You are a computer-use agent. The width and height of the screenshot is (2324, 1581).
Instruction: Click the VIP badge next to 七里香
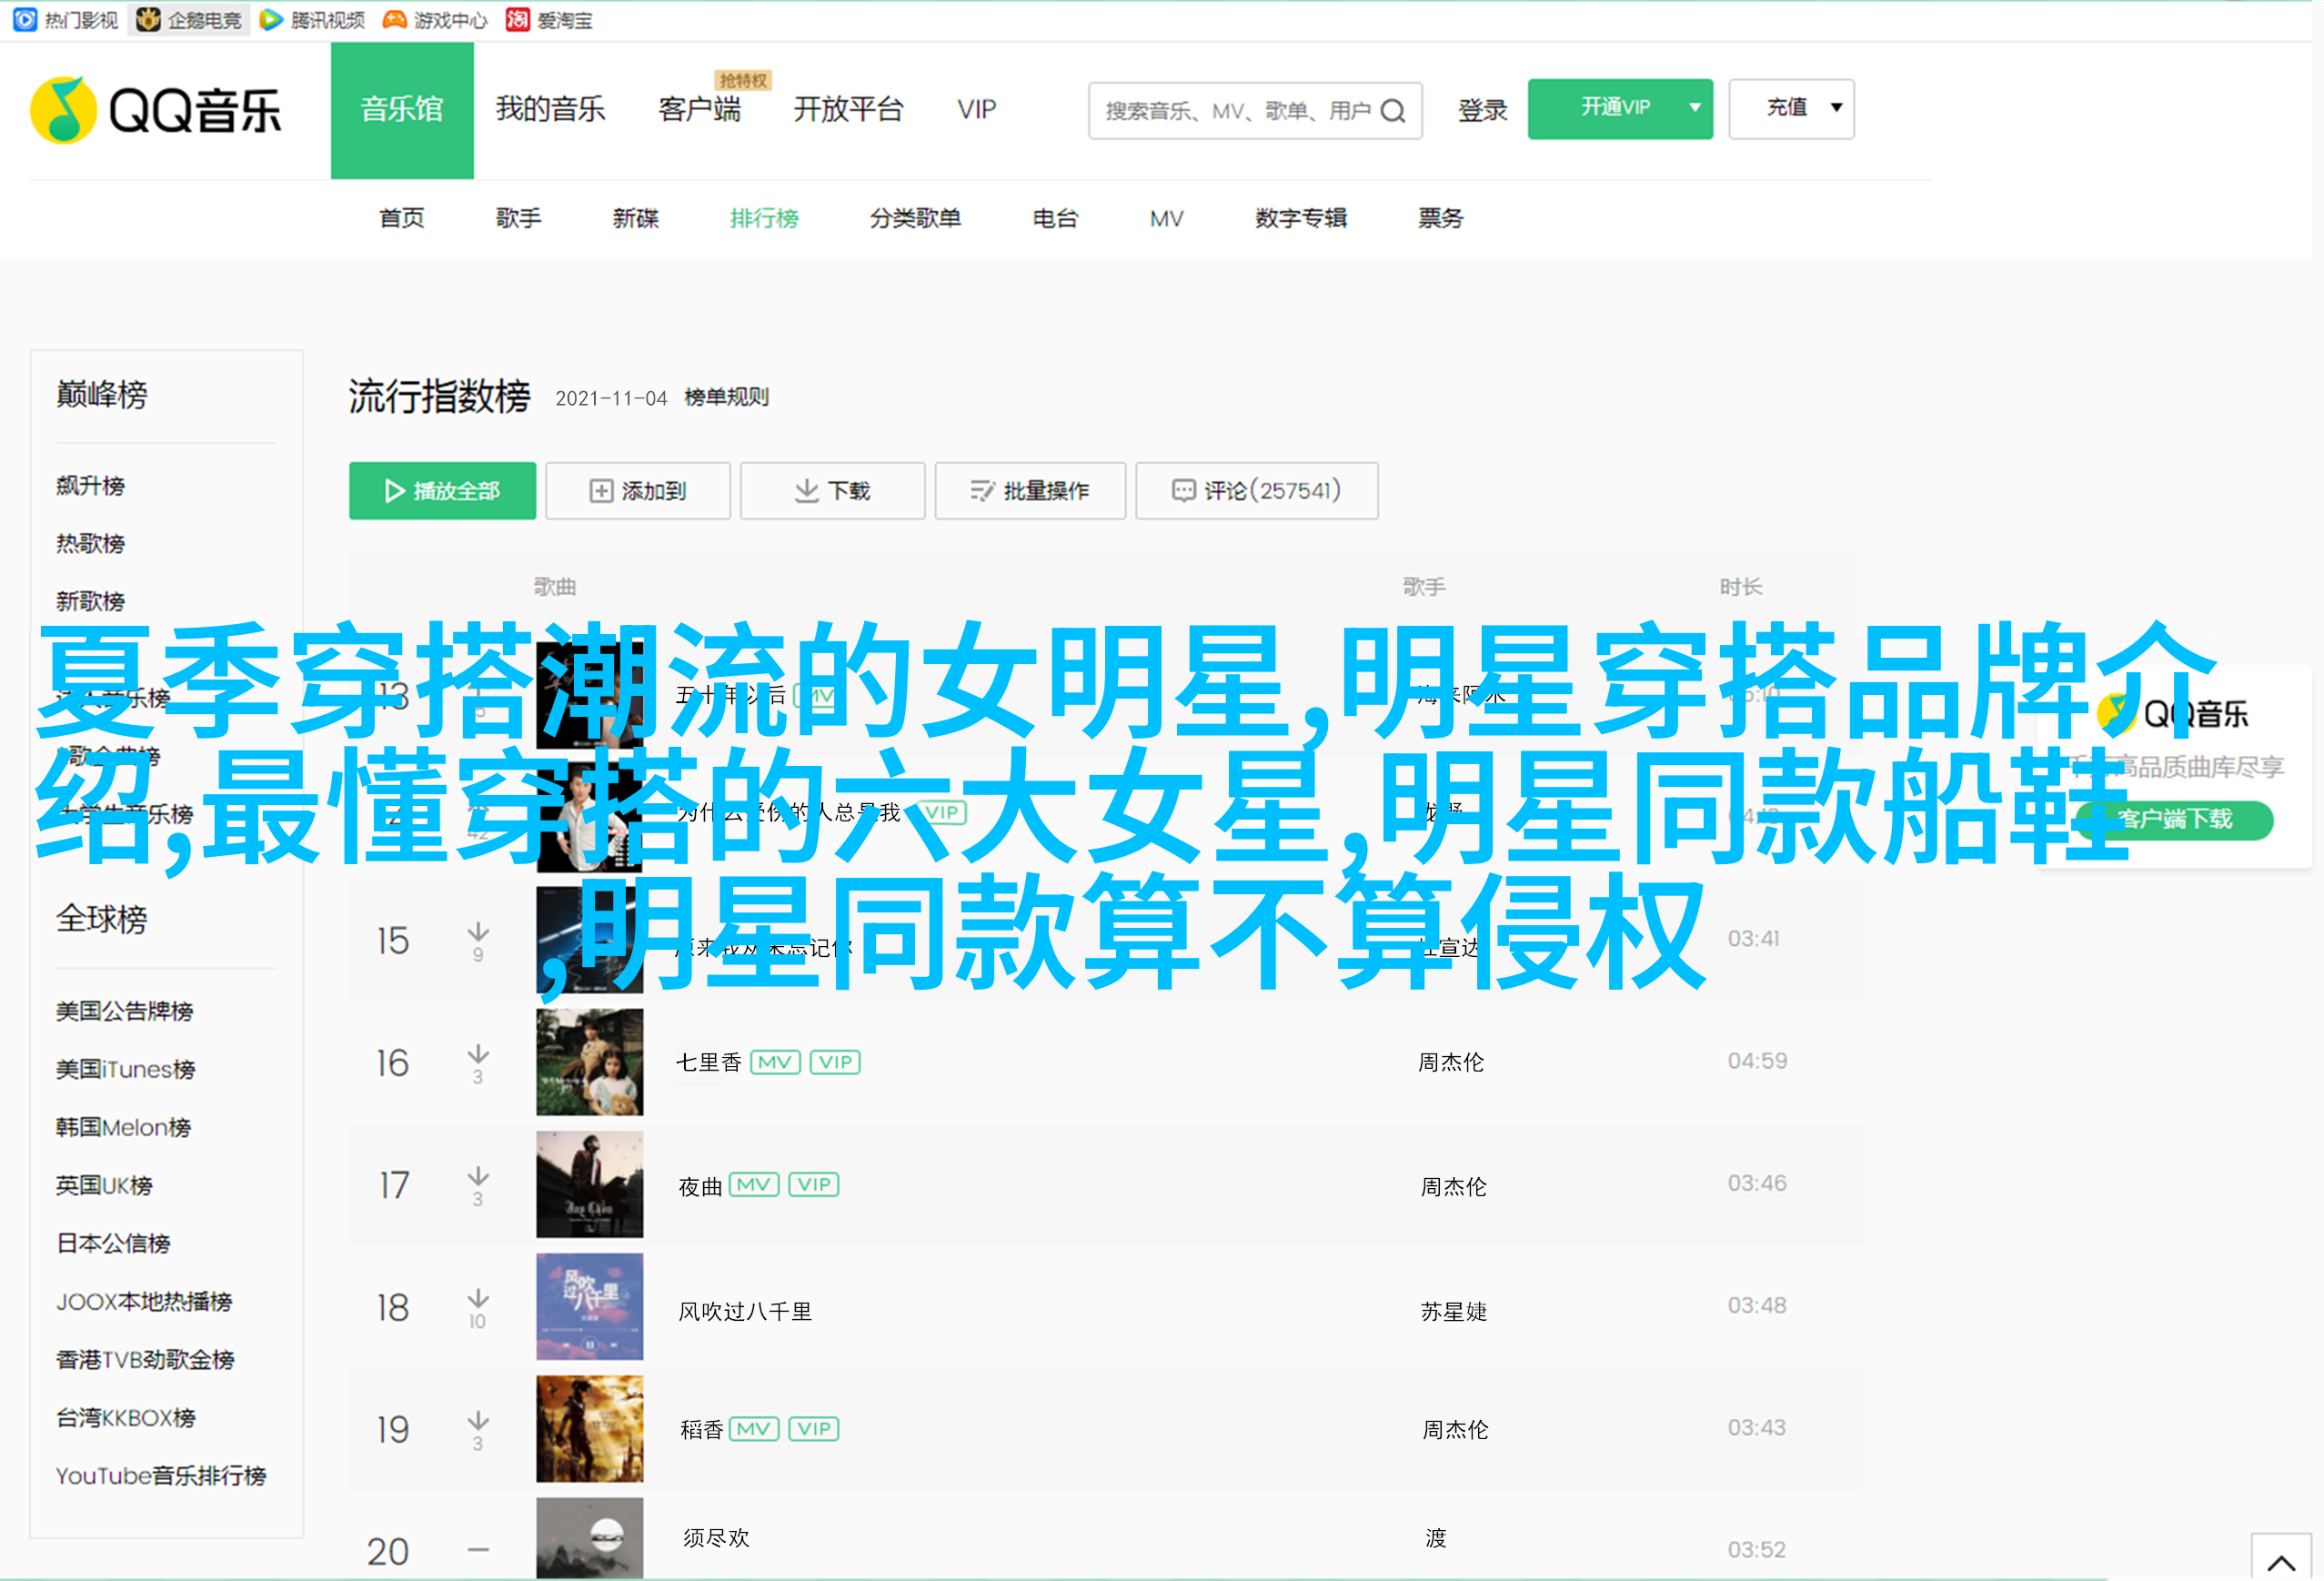tap(835, 1062)
